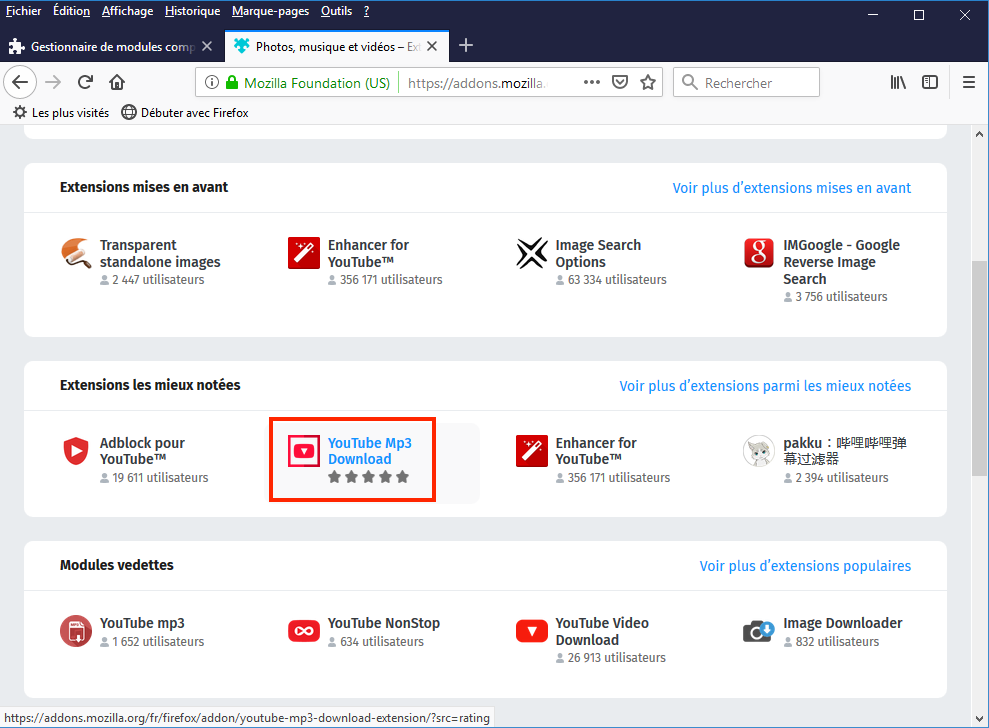Open Débuter avec Firefox bookmark
The width and height of the screenshot is (989, 728).
tap(185, 113)
